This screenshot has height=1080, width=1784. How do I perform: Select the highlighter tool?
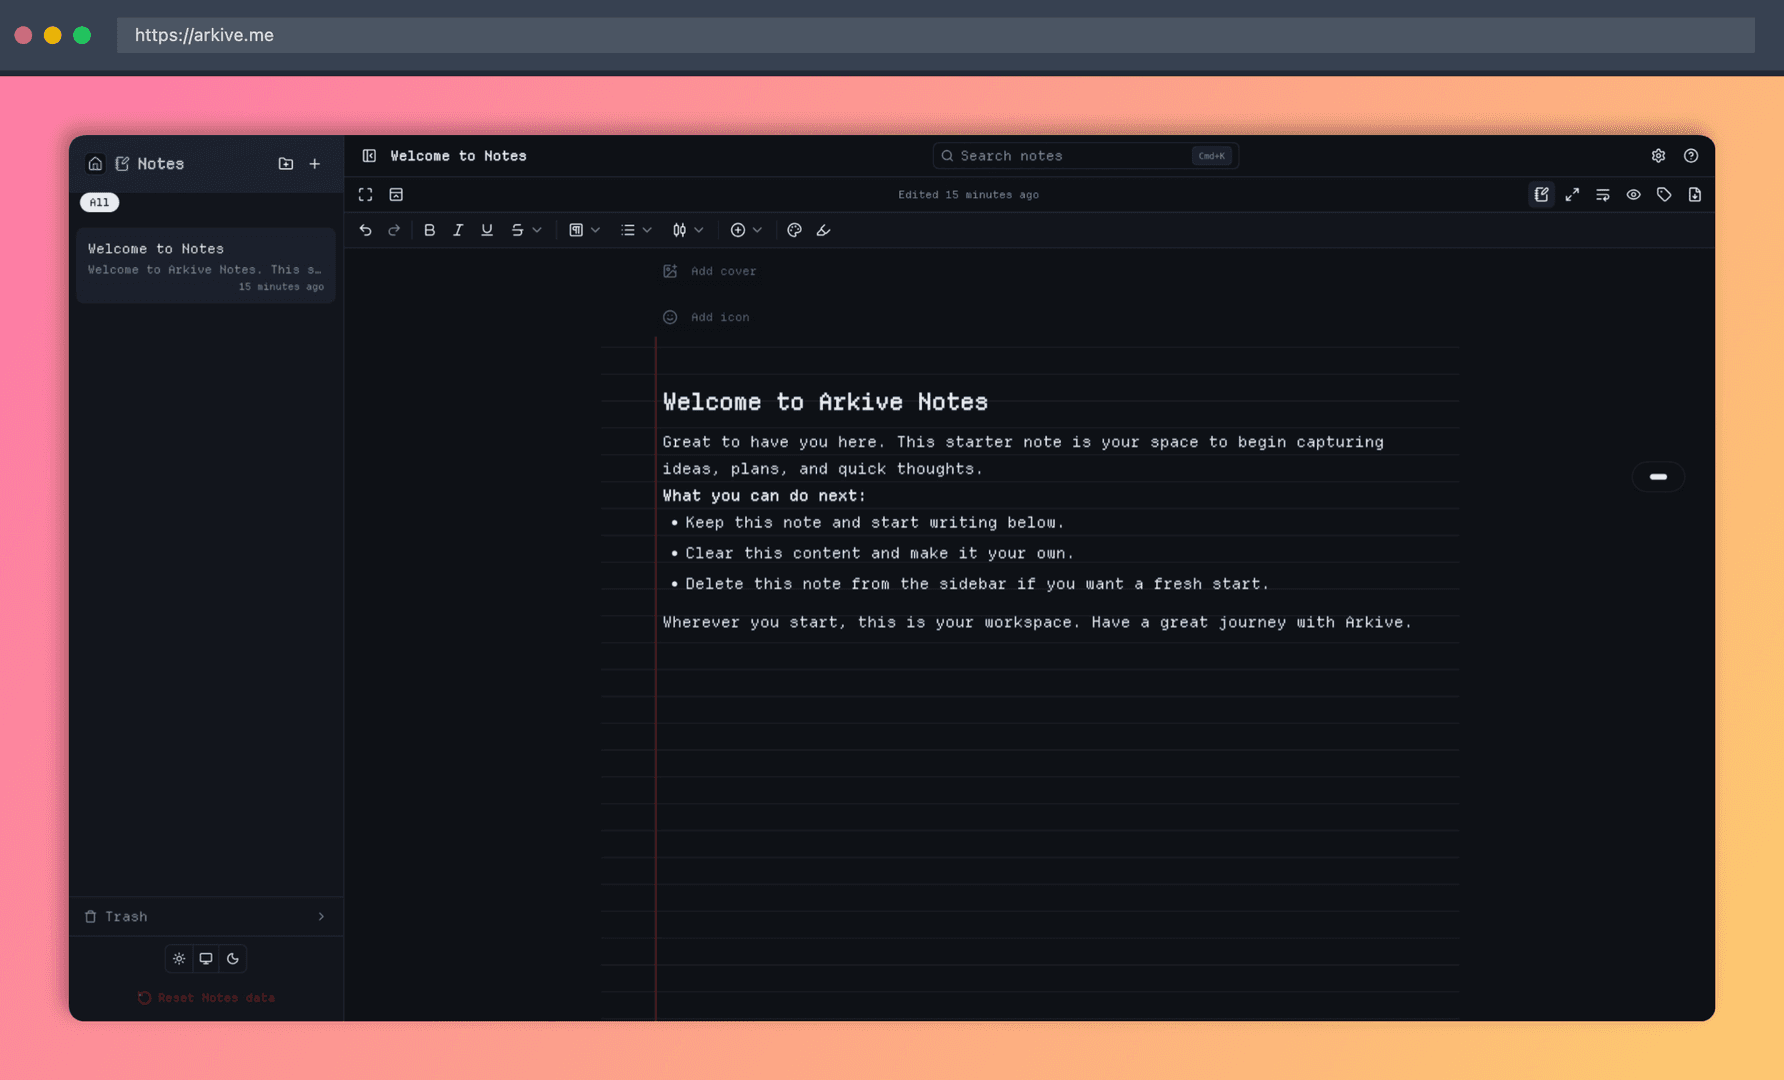click(824, 230)
